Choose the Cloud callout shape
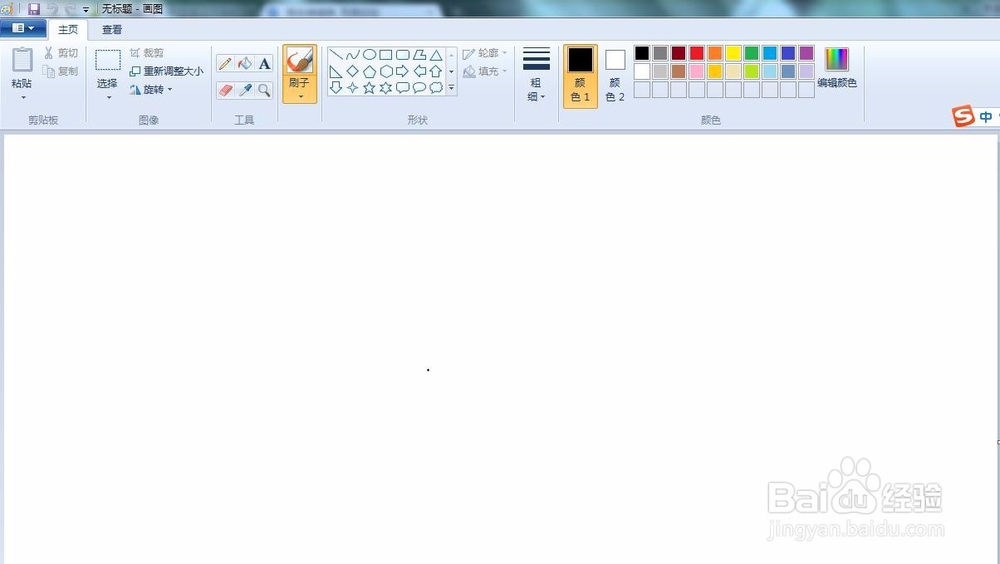Image resolution: width=1000 pixels, height=564 pixels. coord(436,87)
